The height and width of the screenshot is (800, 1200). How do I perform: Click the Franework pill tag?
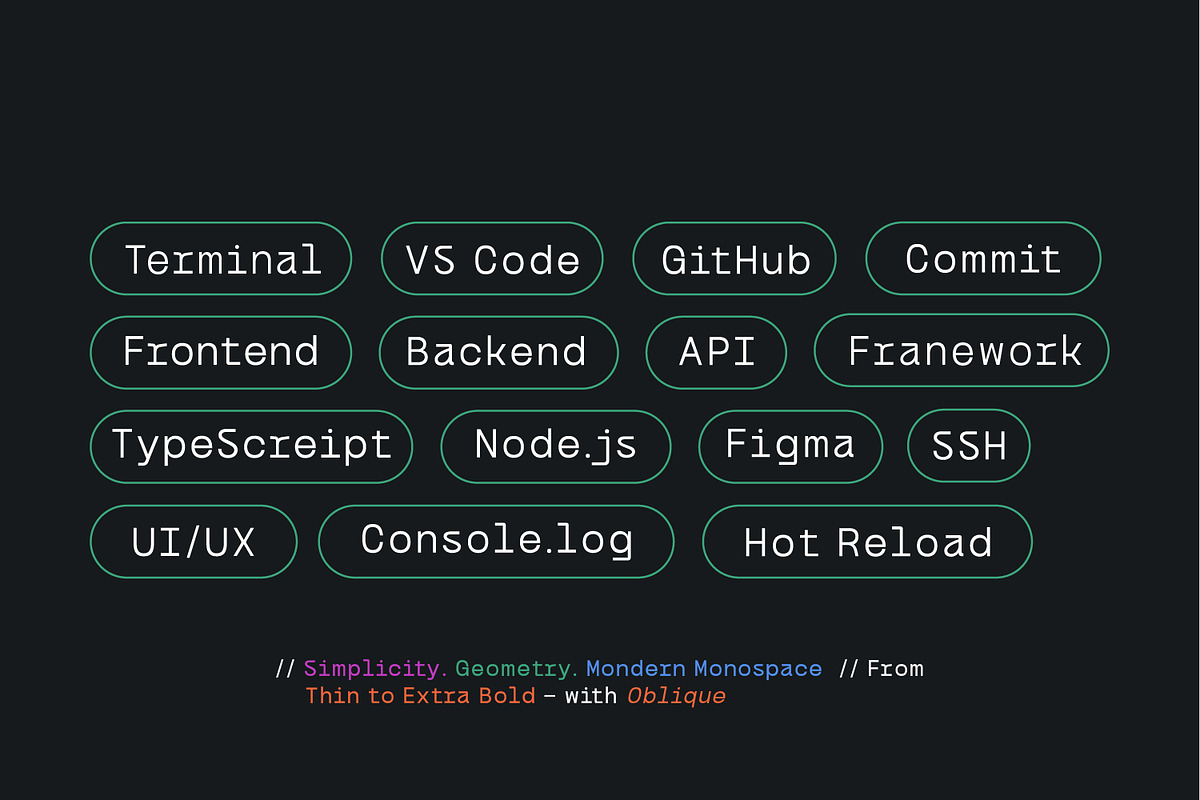tap(962, 351)
